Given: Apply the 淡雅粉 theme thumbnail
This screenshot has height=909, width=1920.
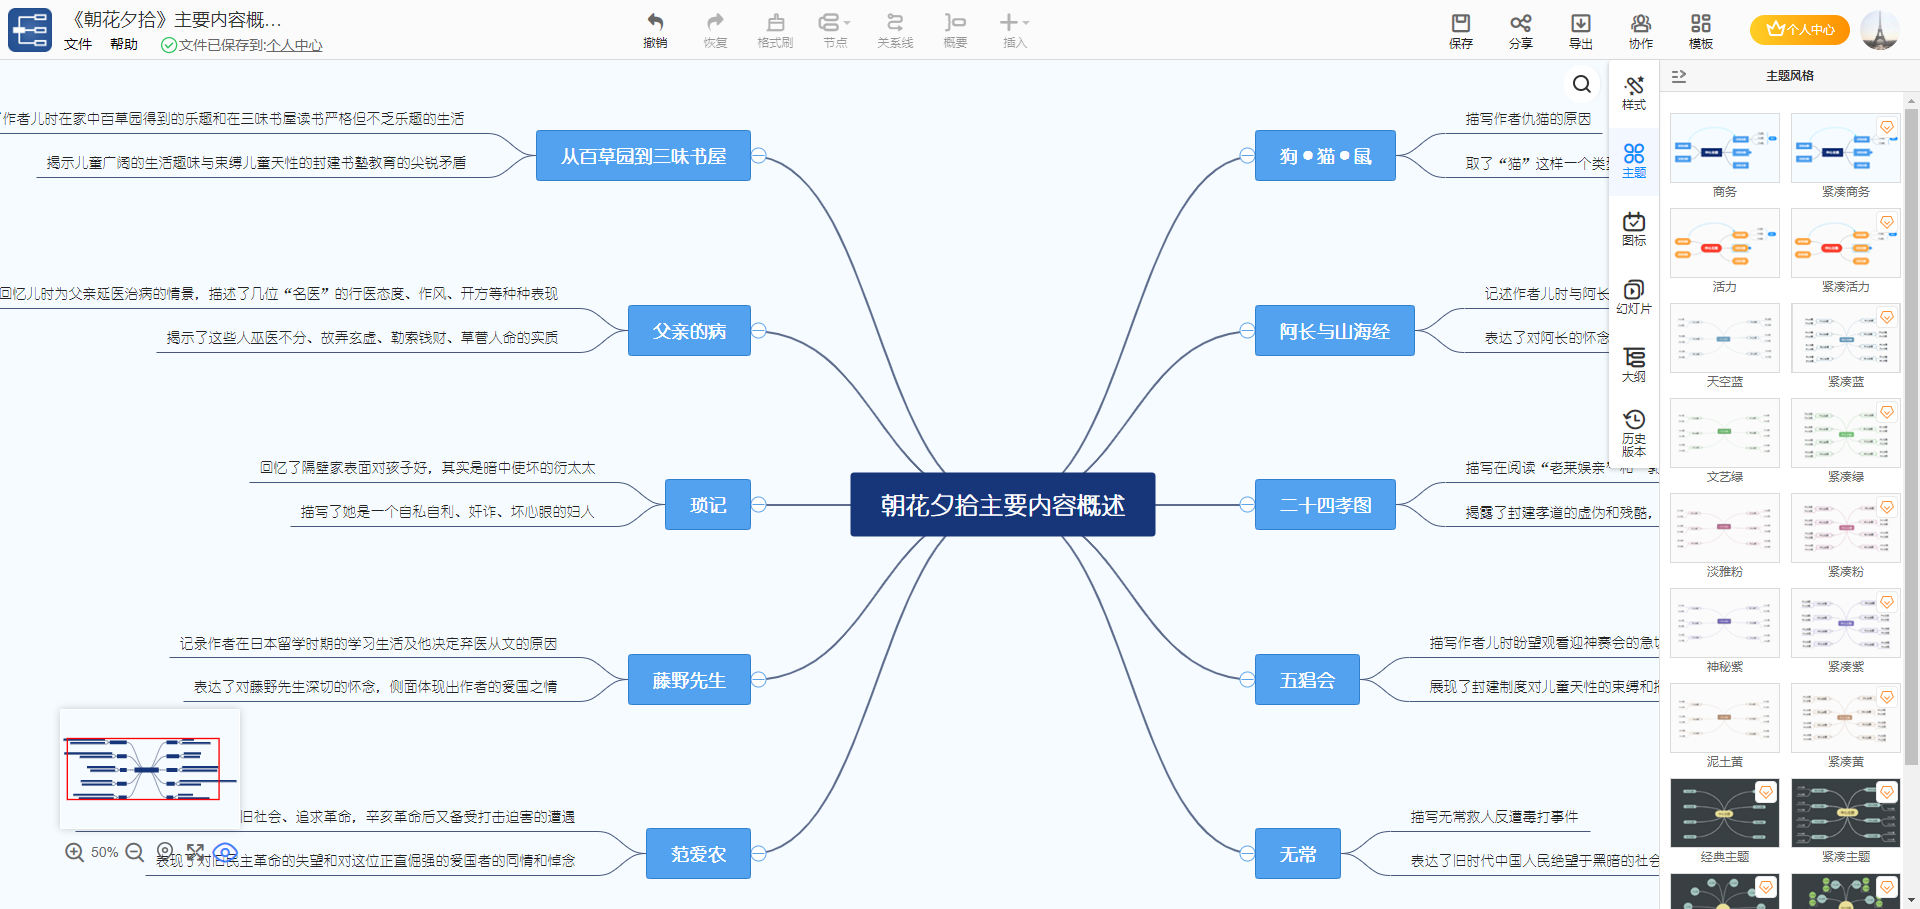Looking at the screenshot, I should (1725, 528).
